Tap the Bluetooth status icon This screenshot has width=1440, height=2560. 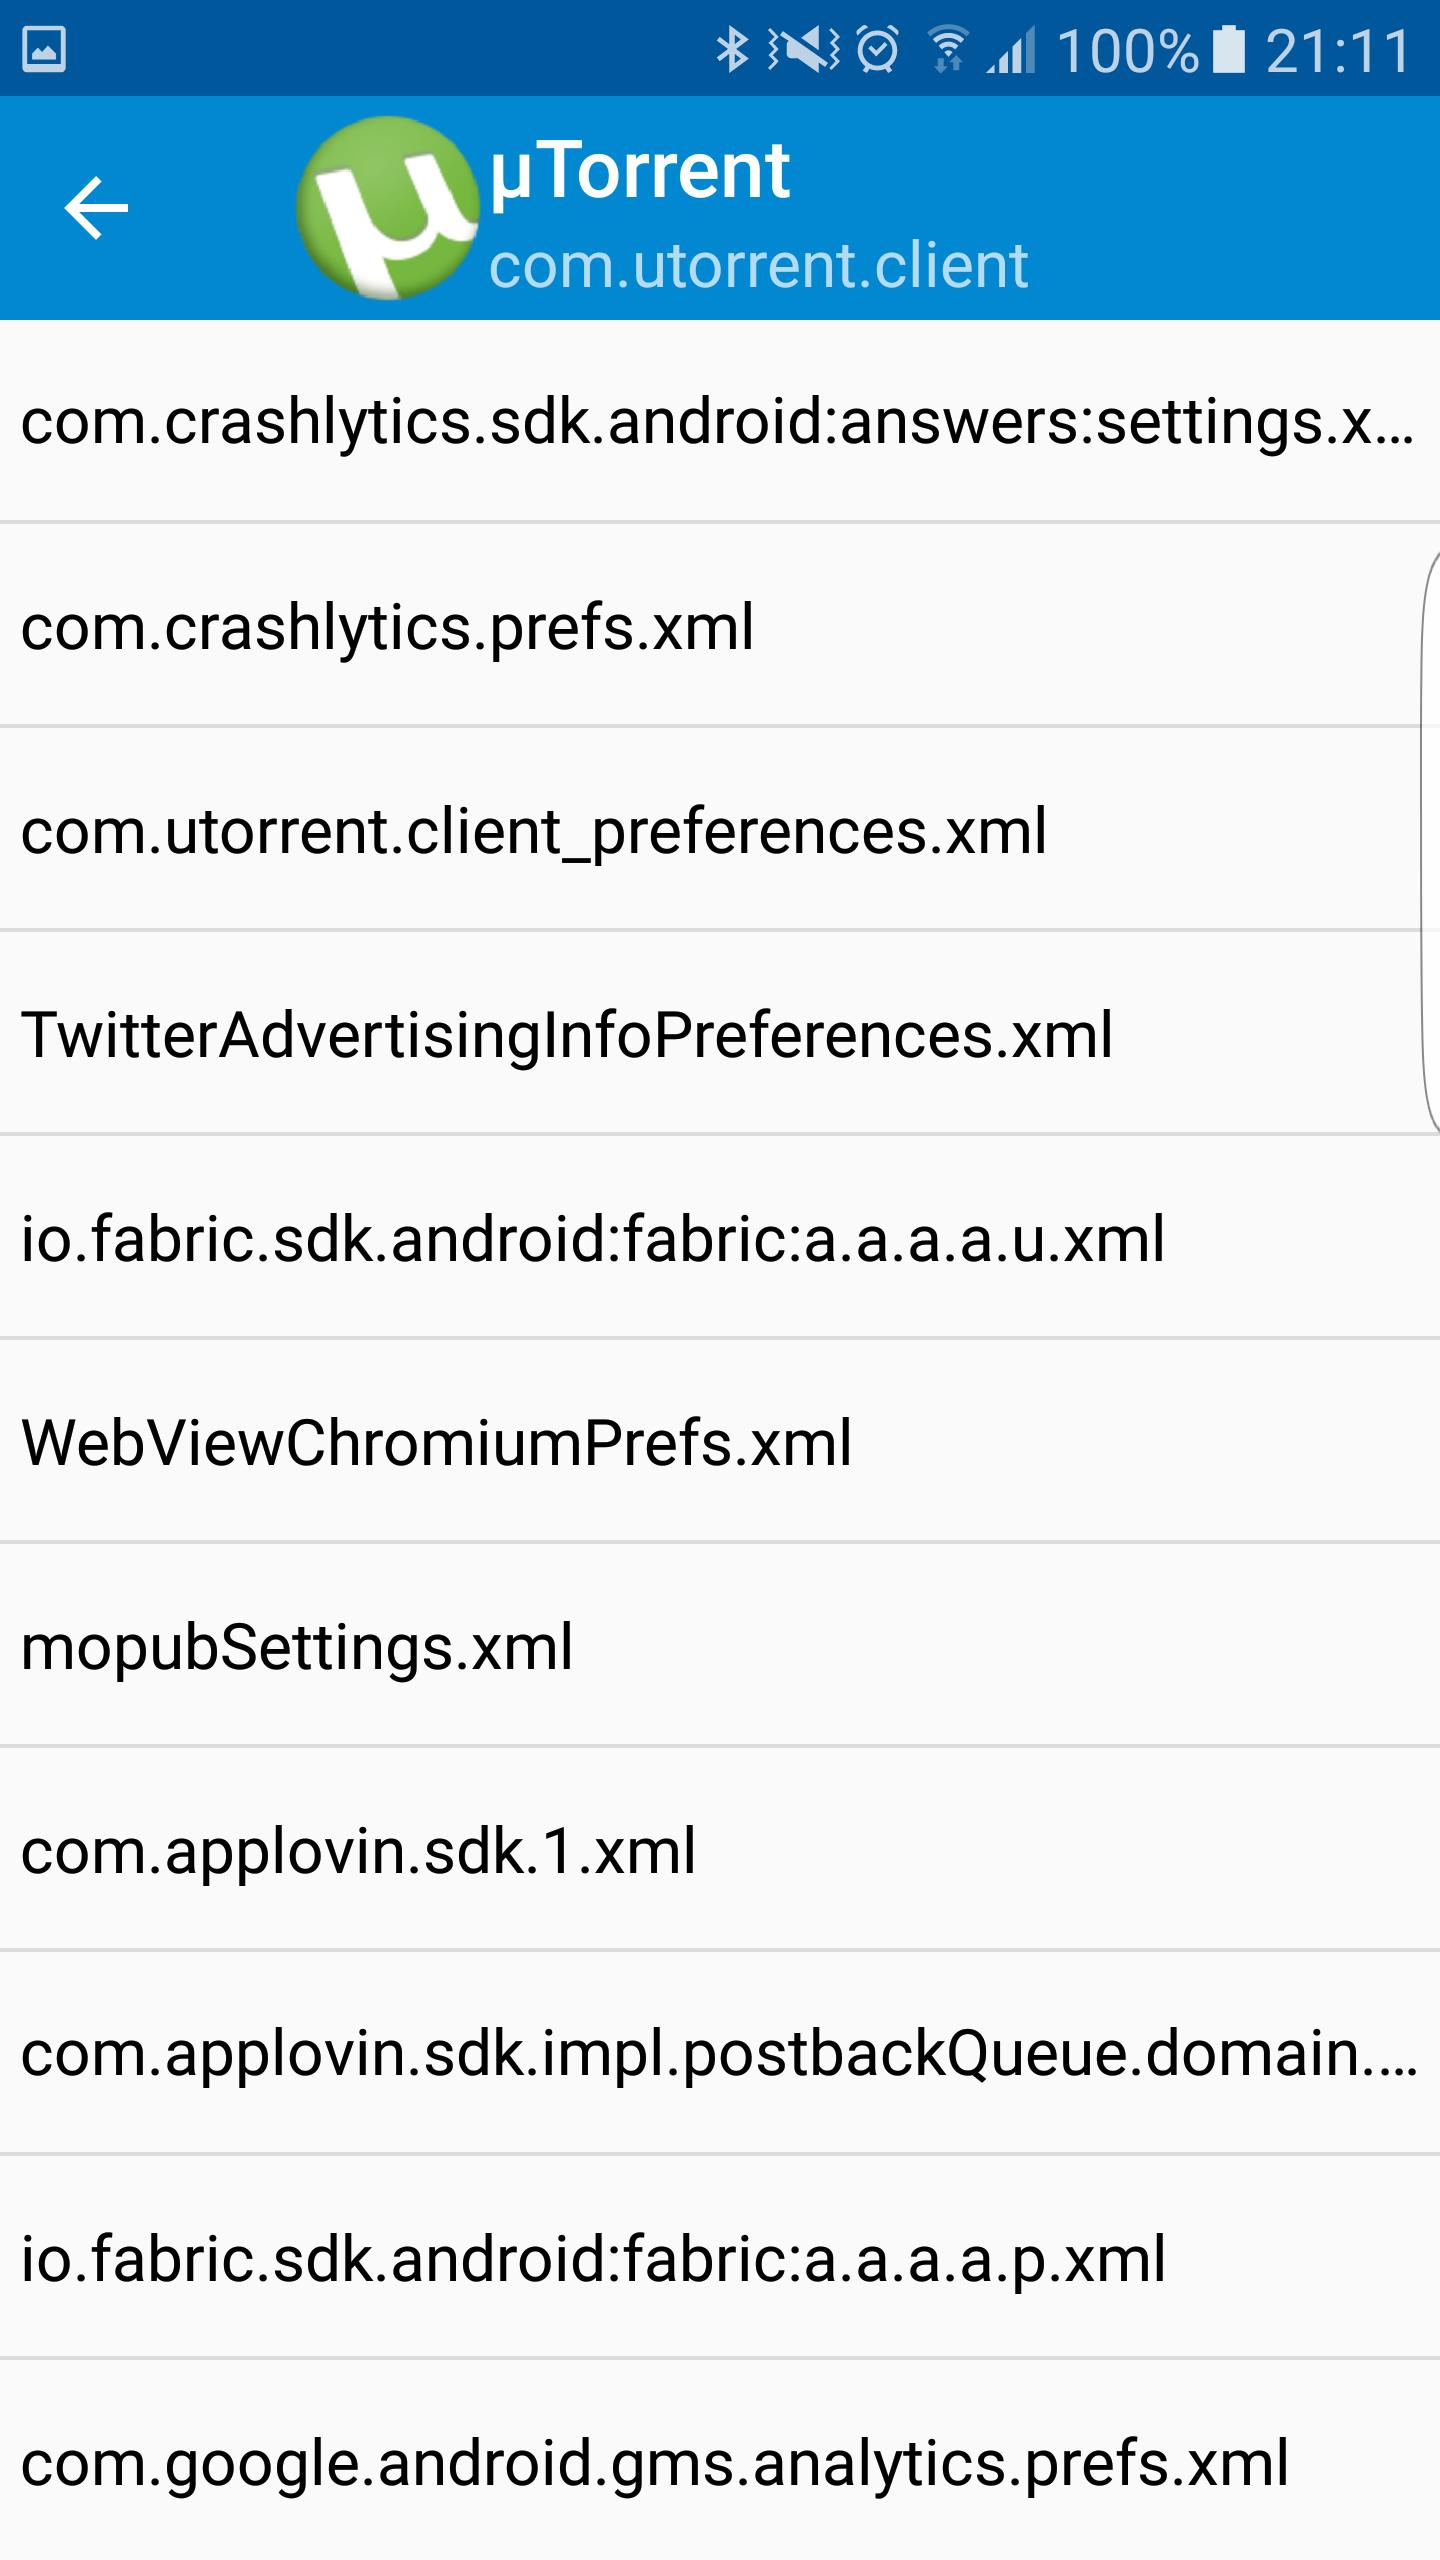(x=732, y=49)
